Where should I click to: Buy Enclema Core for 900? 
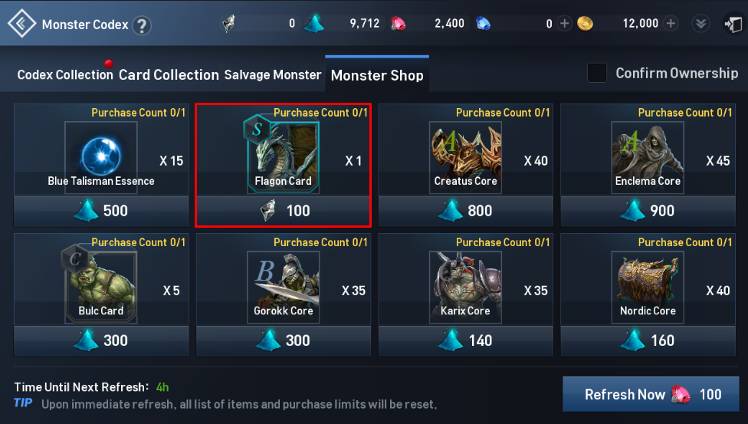(x=648, y=211)
